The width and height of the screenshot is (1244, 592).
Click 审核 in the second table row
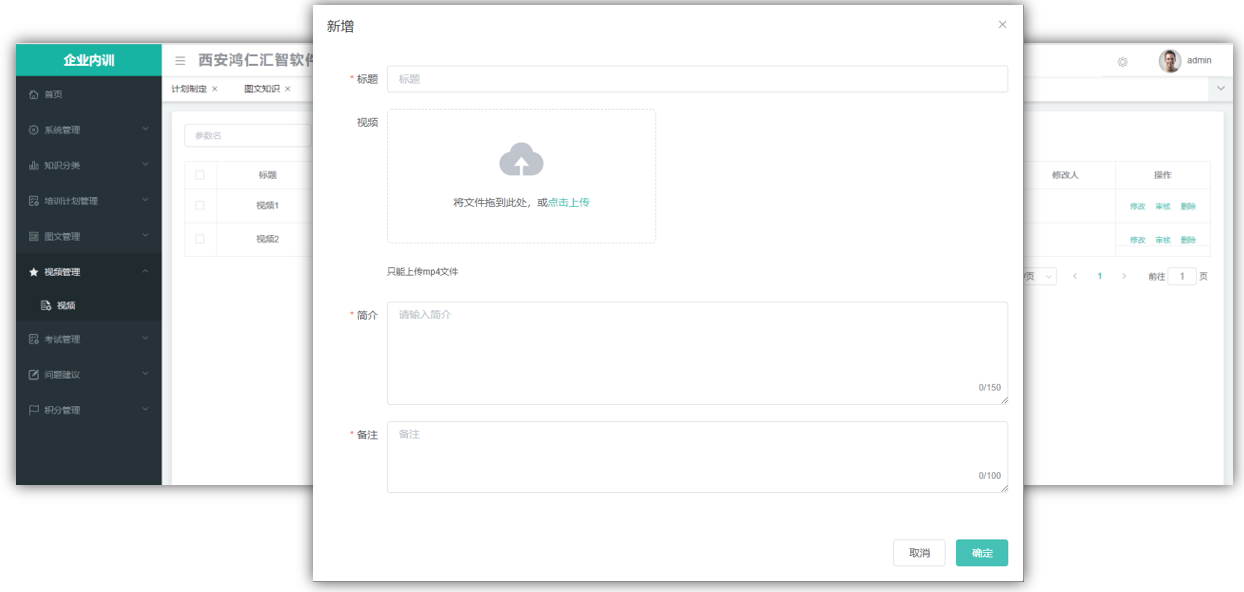[1163, 240]
